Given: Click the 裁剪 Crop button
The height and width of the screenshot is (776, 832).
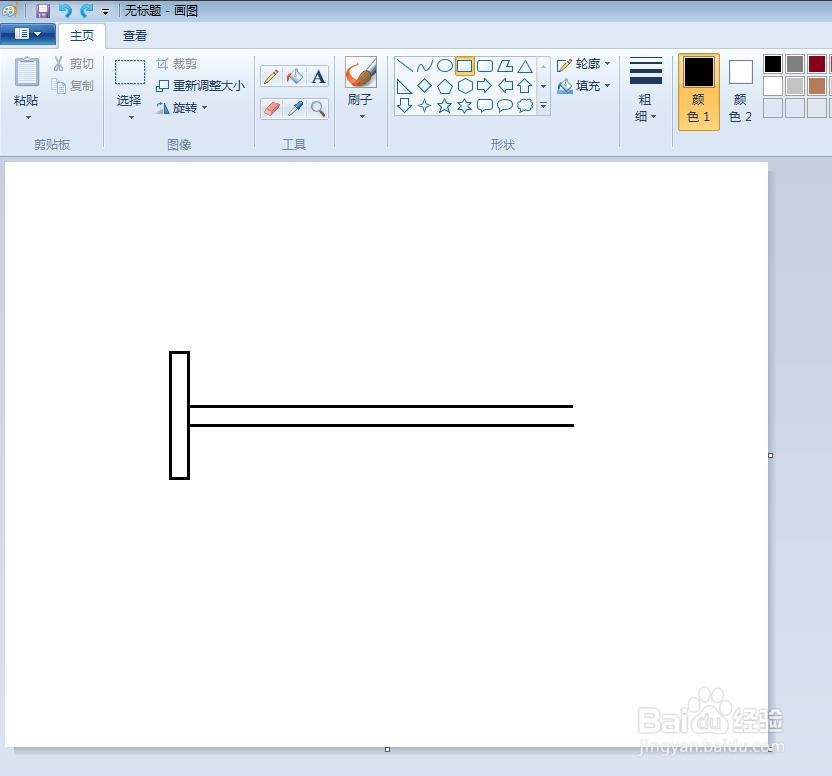Looking at the screenshot, I should pos(177,64).
